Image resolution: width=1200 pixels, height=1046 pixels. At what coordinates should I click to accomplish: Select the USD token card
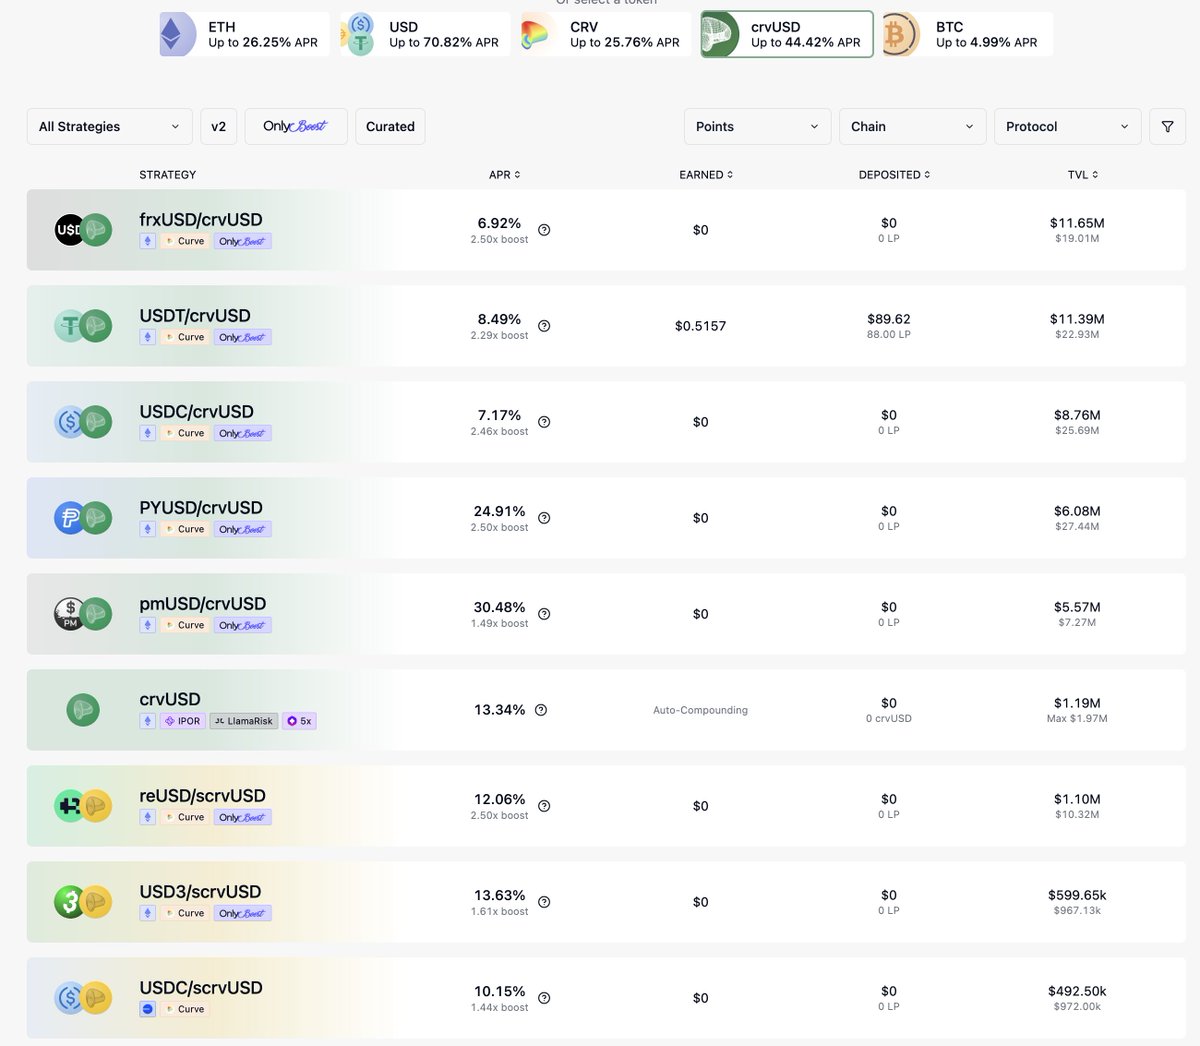pyautogui.click(x=425, y=35)
